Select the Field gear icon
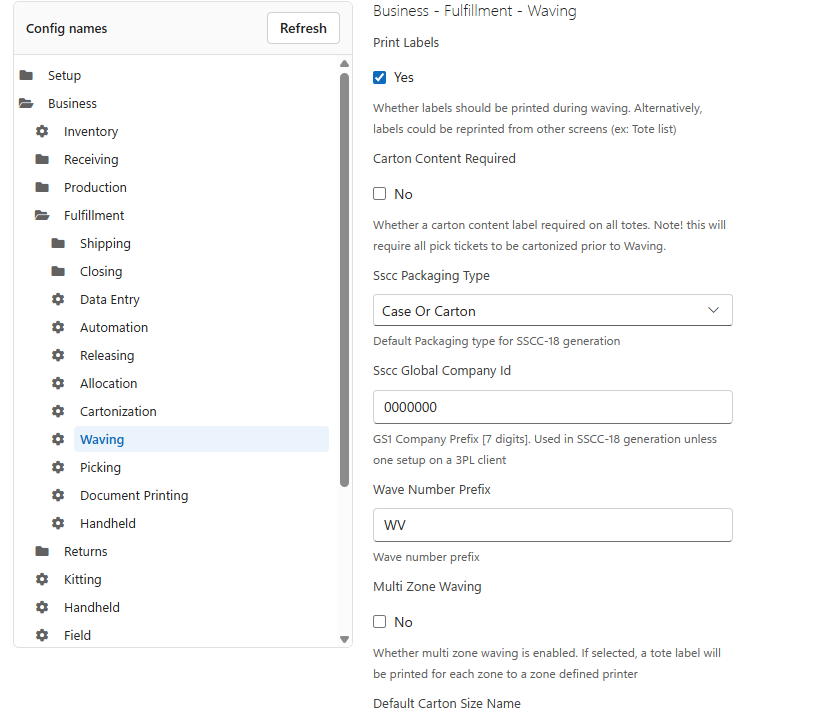 [x=42, y=635]
